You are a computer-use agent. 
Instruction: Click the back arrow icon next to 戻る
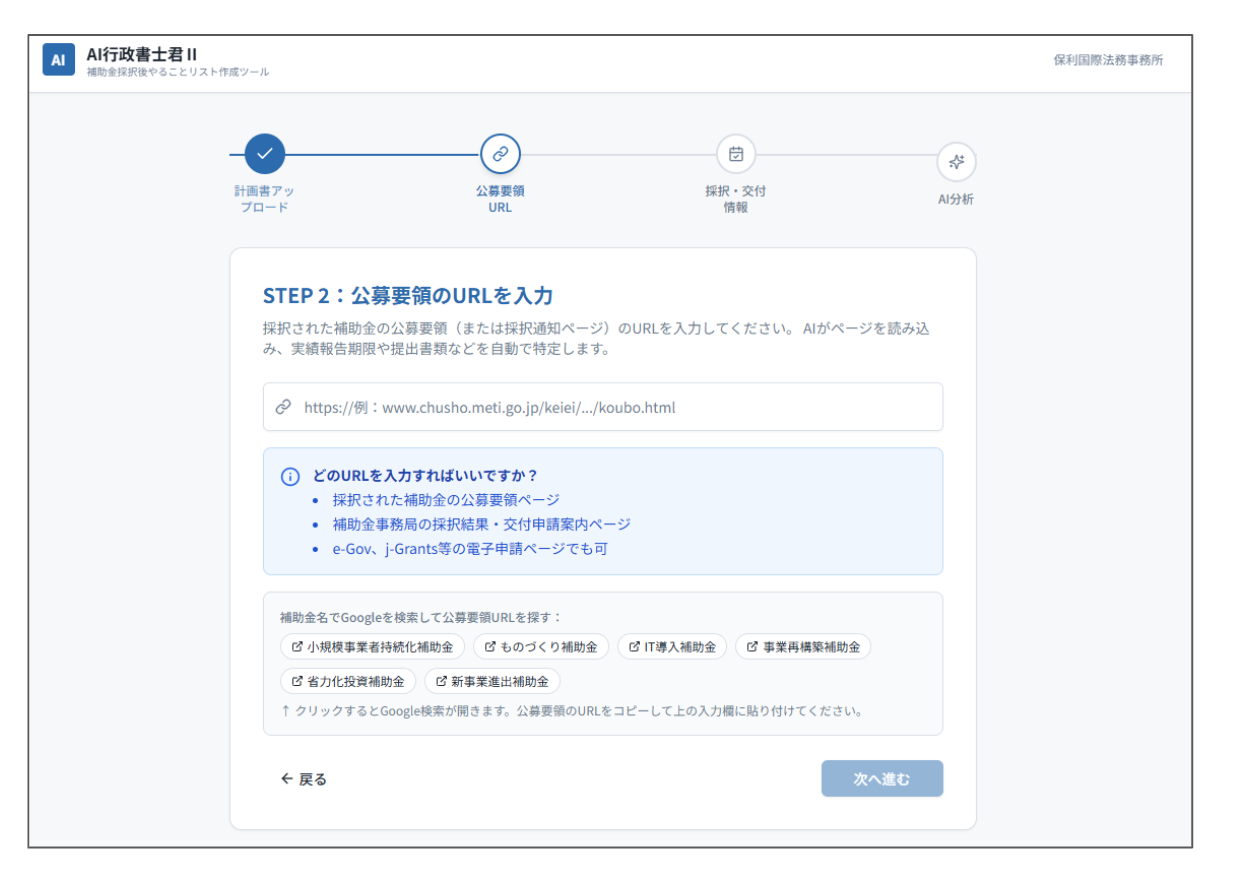(287, 779)
